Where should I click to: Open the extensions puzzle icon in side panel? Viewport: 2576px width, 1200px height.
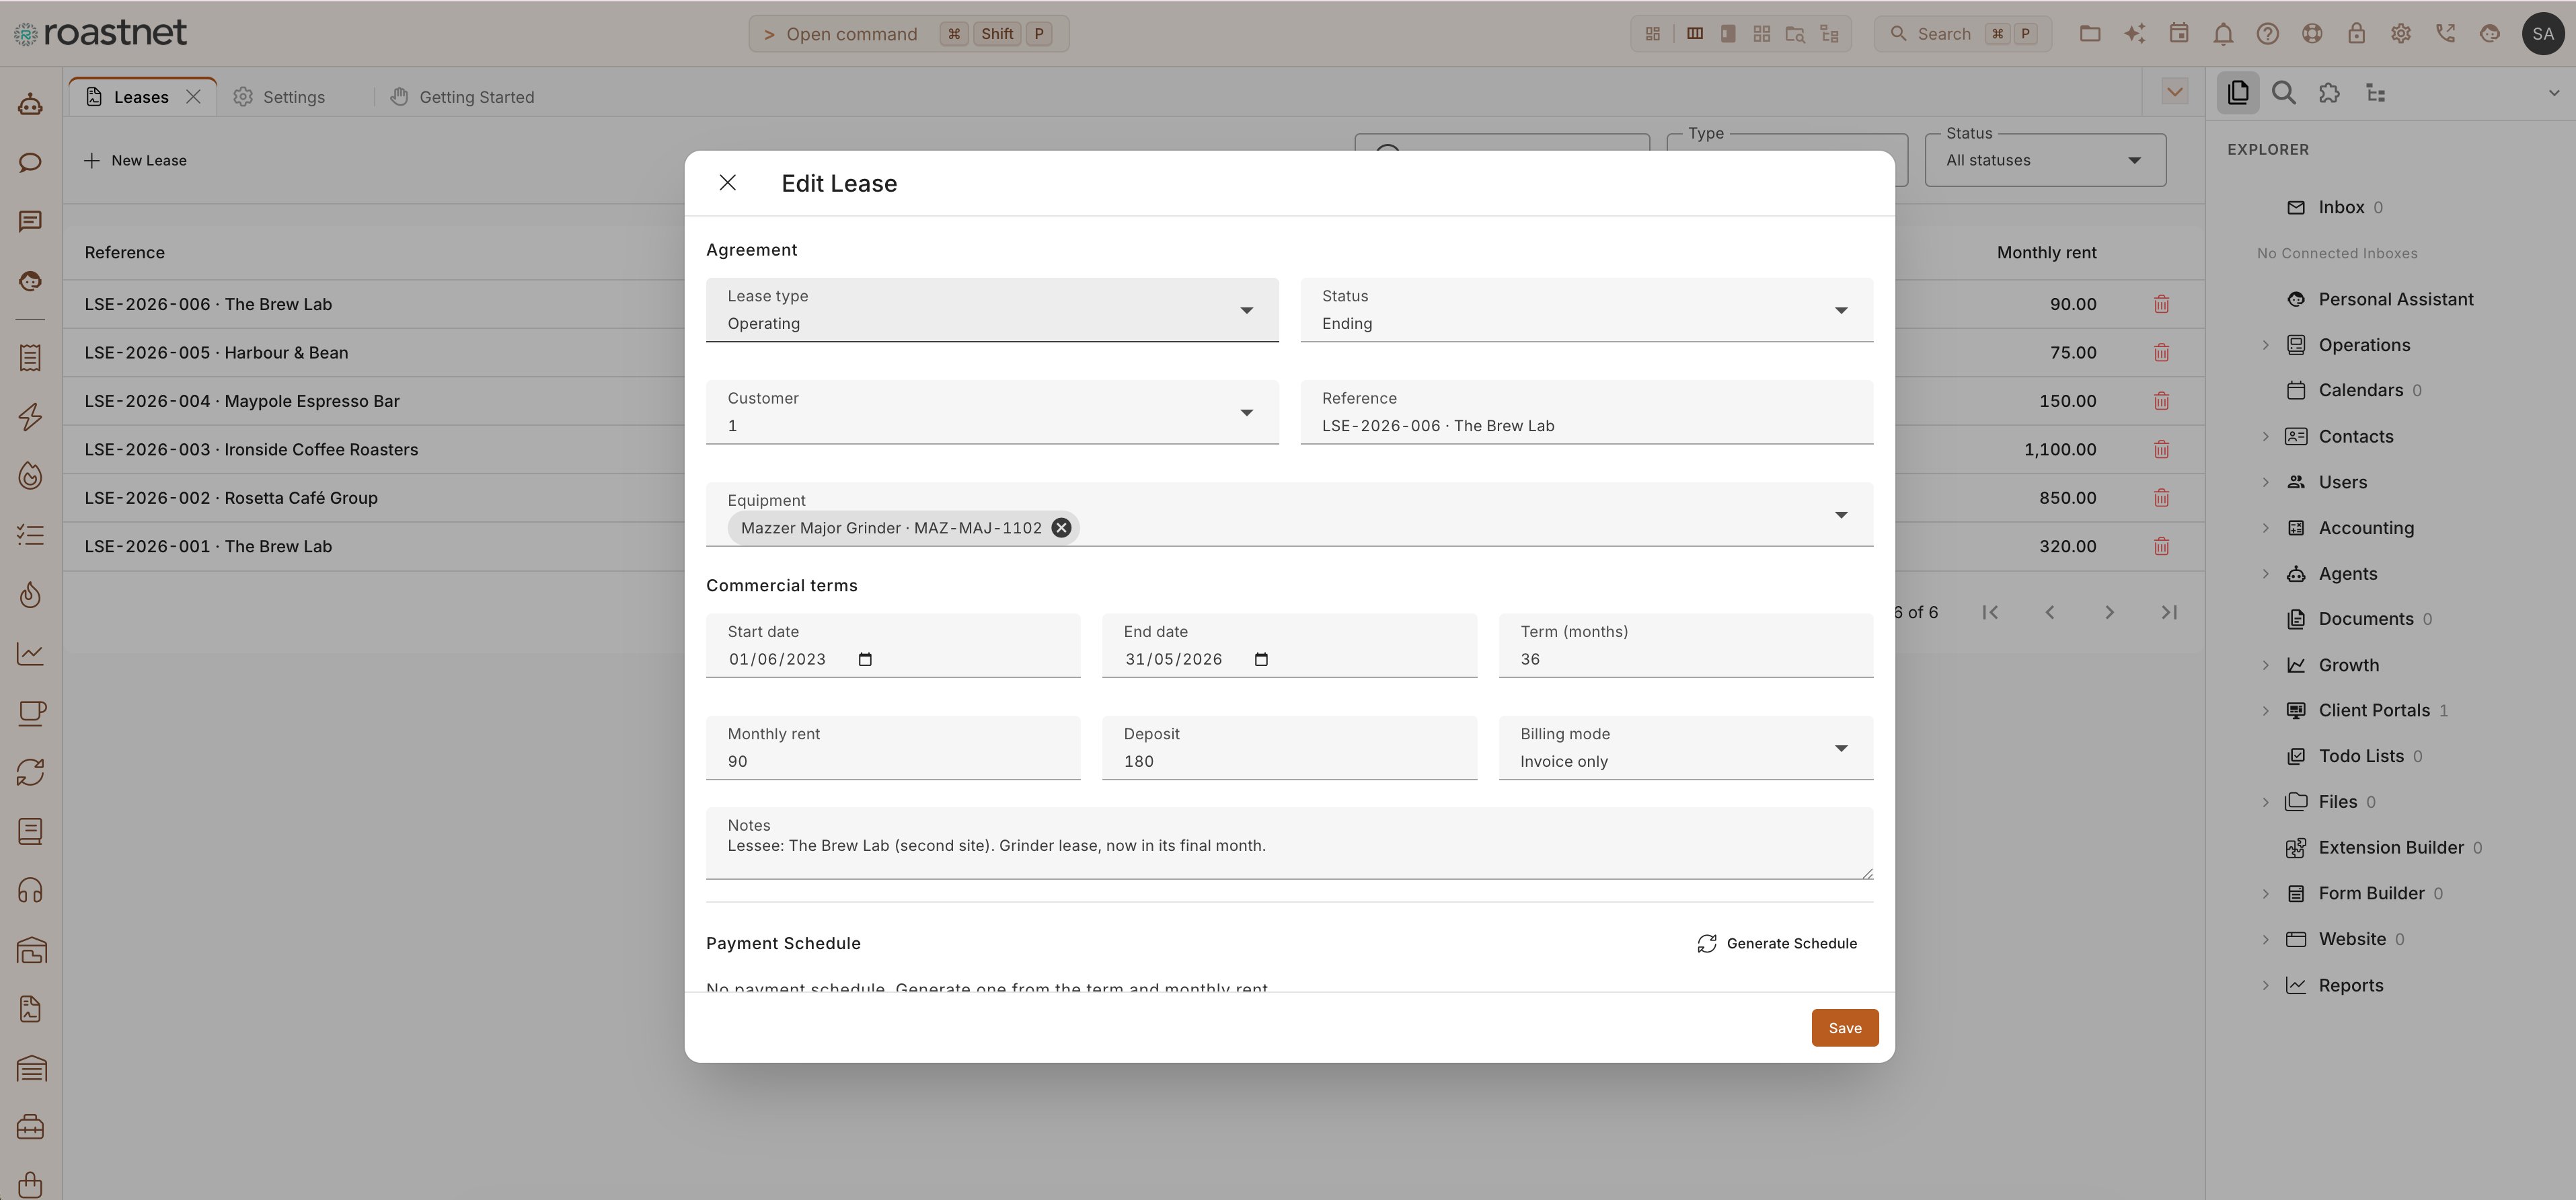pos(2329,93)
